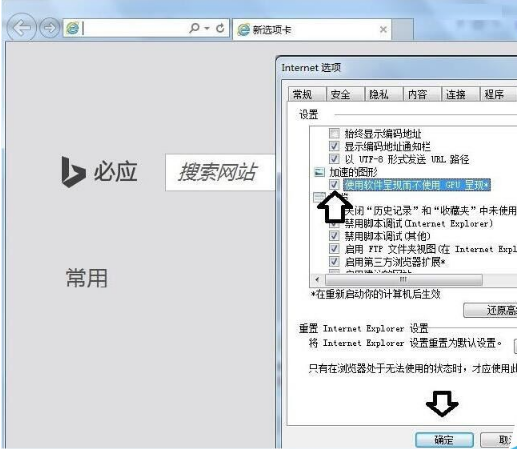Click the 关闭“历史记录”和“收藏夹” option text
The width and height of the screenshot is (517, 449).
pos(431,210)
